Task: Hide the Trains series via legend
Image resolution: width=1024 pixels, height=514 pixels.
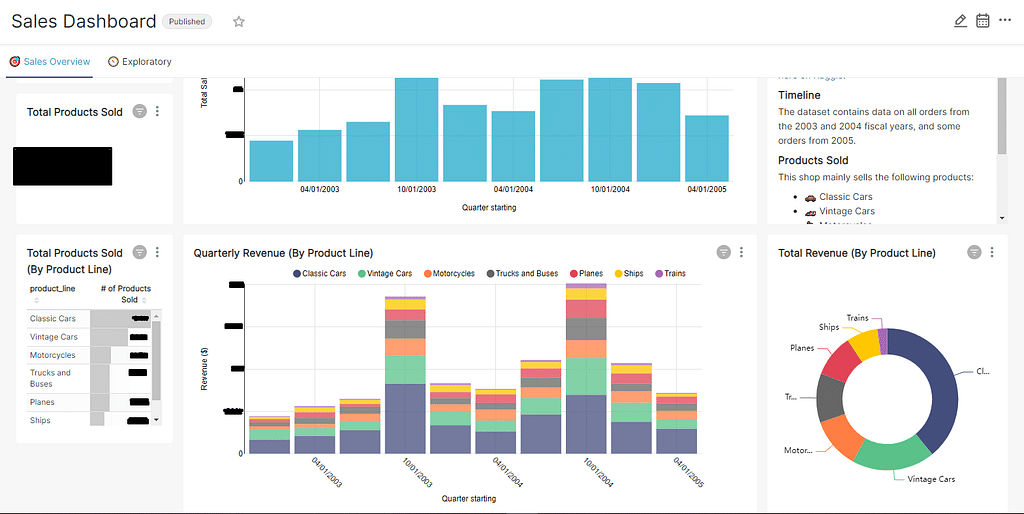Action: click(x=670, y=273)
